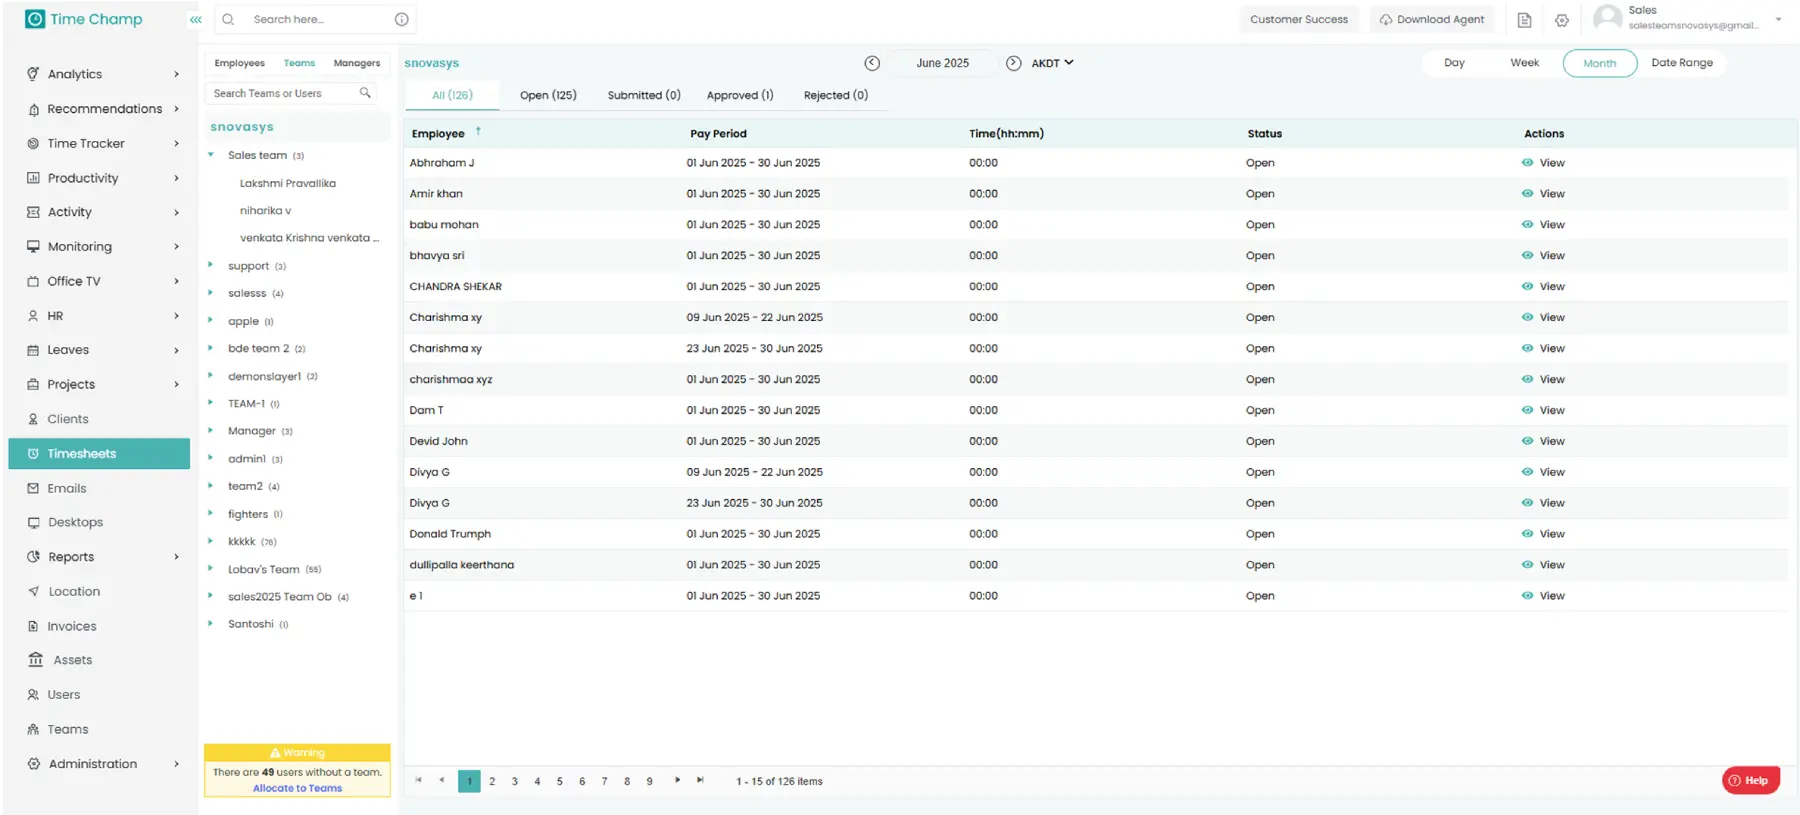Go to next page pager arrow
This screenshot has height=815, width=1800.
(677, 780)
